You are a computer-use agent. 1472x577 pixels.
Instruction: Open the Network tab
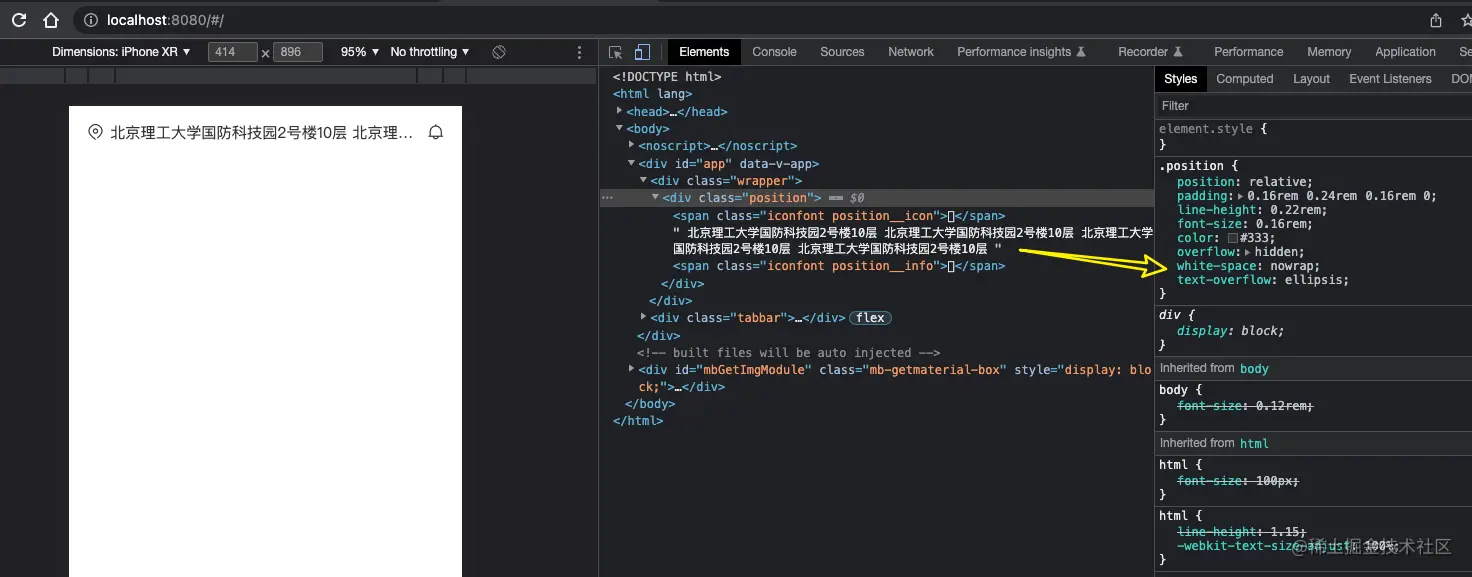click(911, 52)
